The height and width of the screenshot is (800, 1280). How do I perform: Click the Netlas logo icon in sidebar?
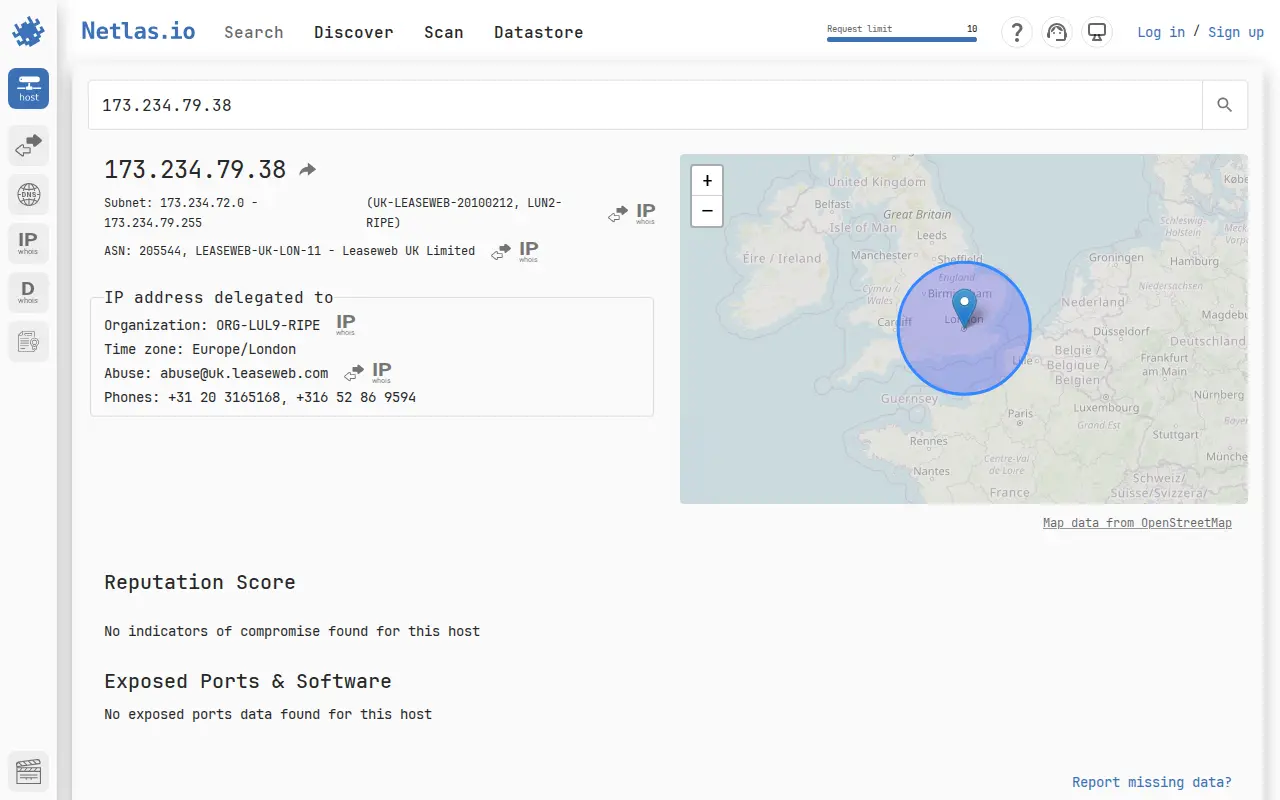coord(28,31)
